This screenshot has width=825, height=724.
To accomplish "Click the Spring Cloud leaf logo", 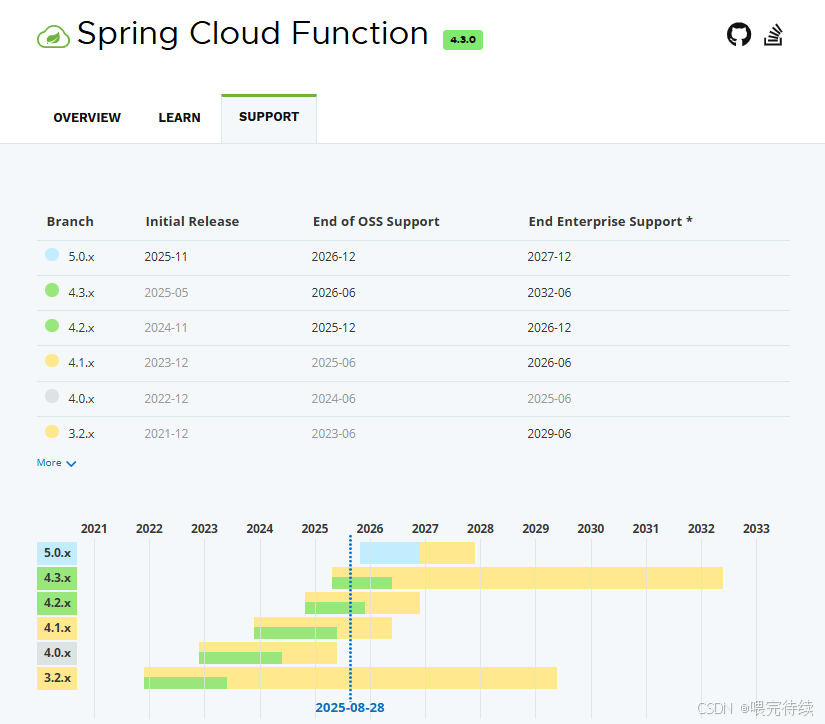I will 53,37.
